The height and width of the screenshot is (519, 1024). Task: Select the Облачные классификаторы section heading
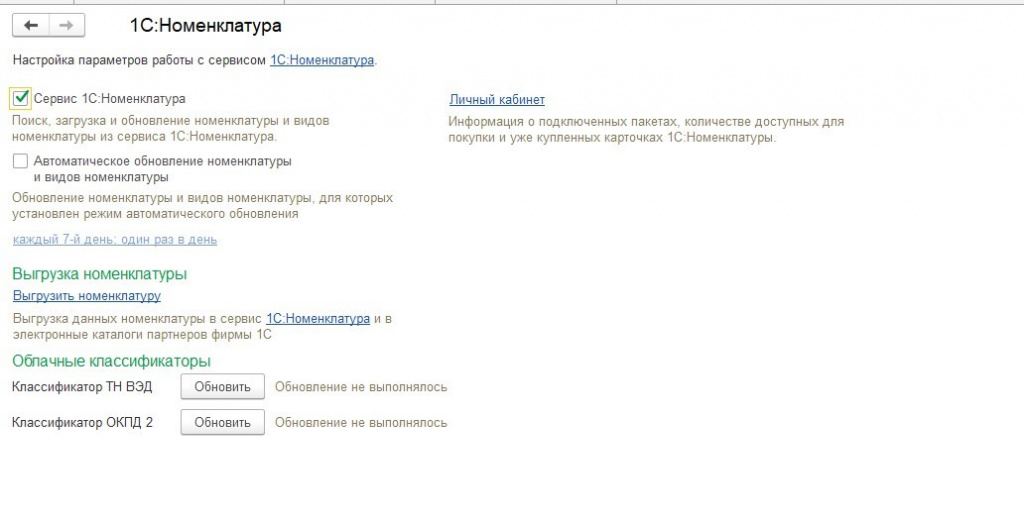coord(112,361)
